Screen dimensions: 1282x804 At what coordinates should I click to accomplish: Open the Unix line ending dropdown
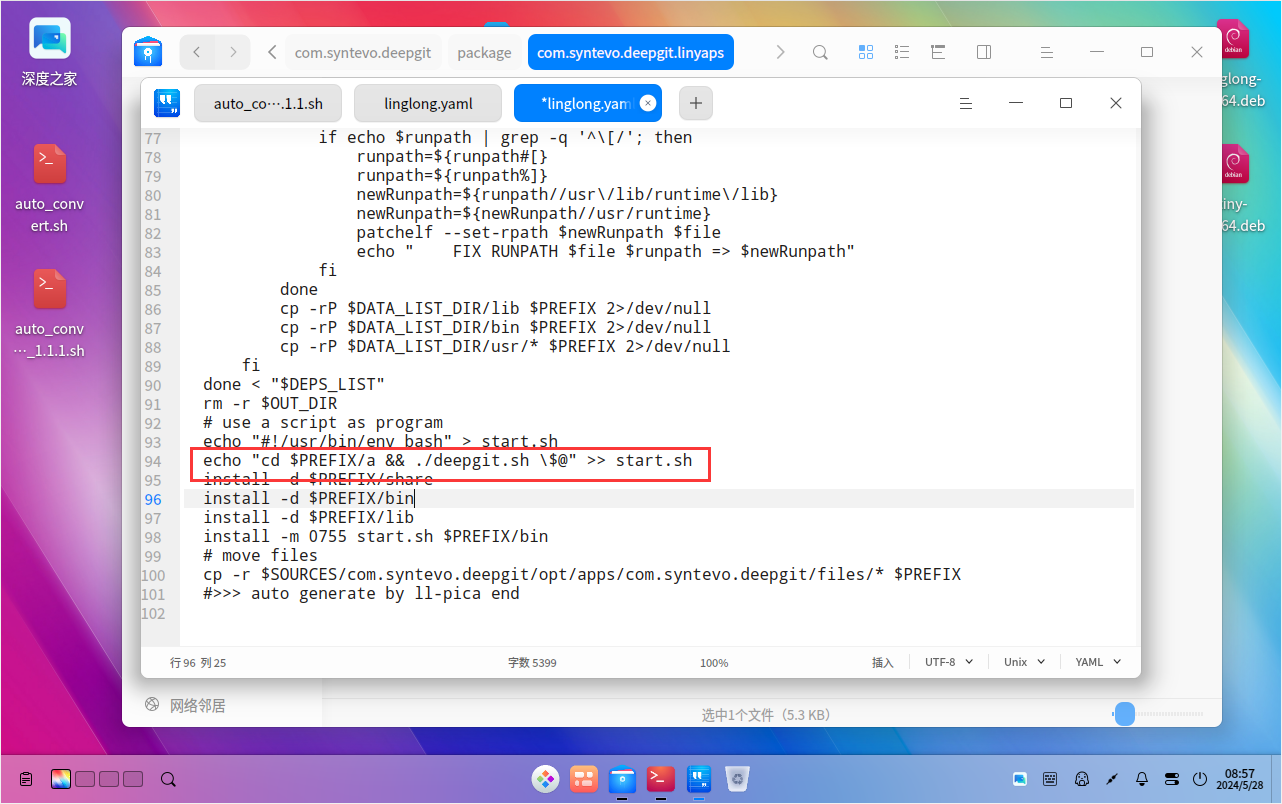click(1024, 662)
